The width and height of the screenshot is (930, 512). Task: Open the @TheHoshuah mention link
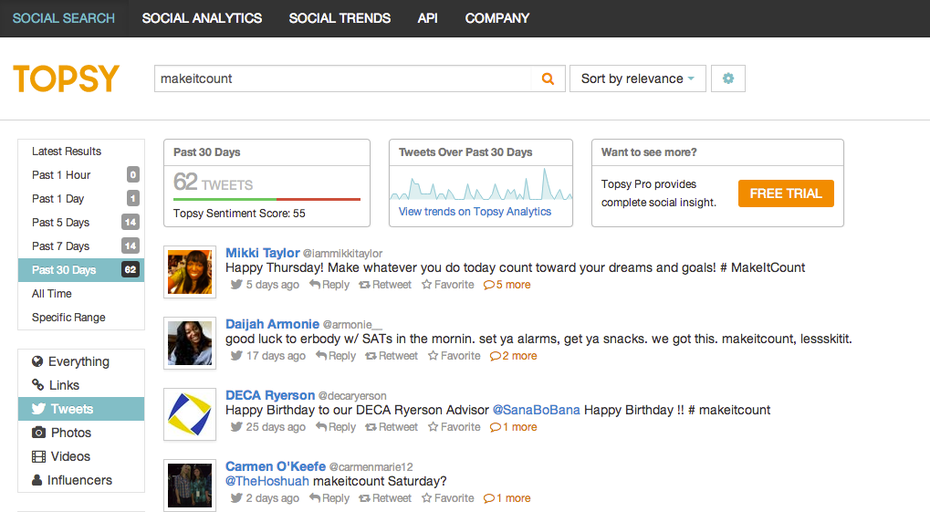click(x=267, y=481)
